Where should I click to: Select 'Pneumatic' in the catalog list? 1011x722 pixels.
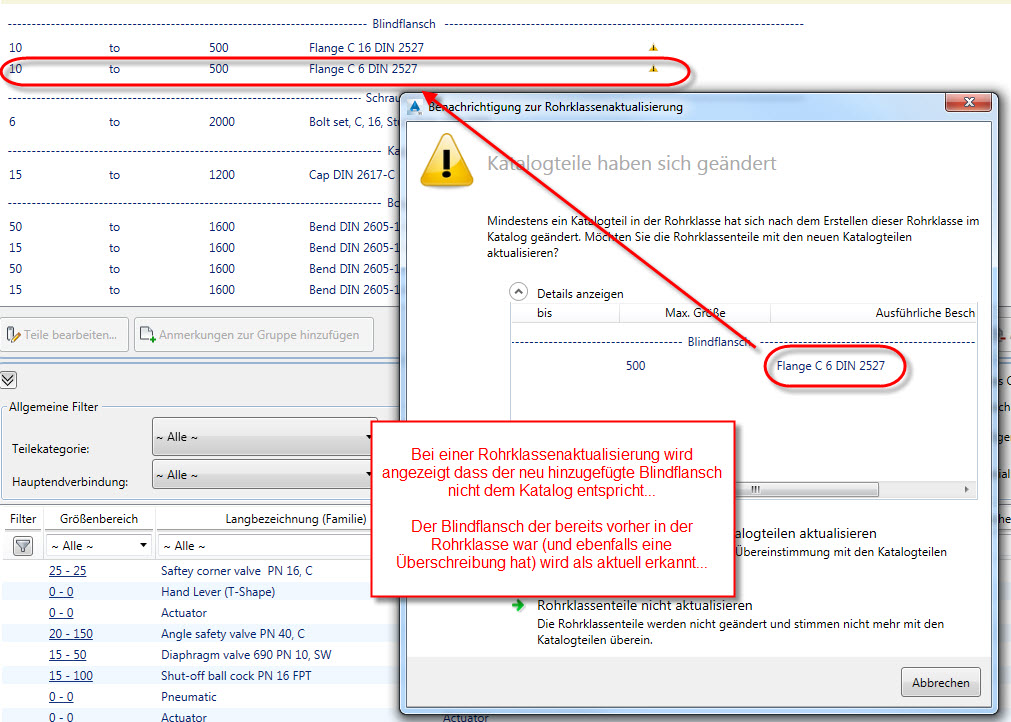point(188,697)
